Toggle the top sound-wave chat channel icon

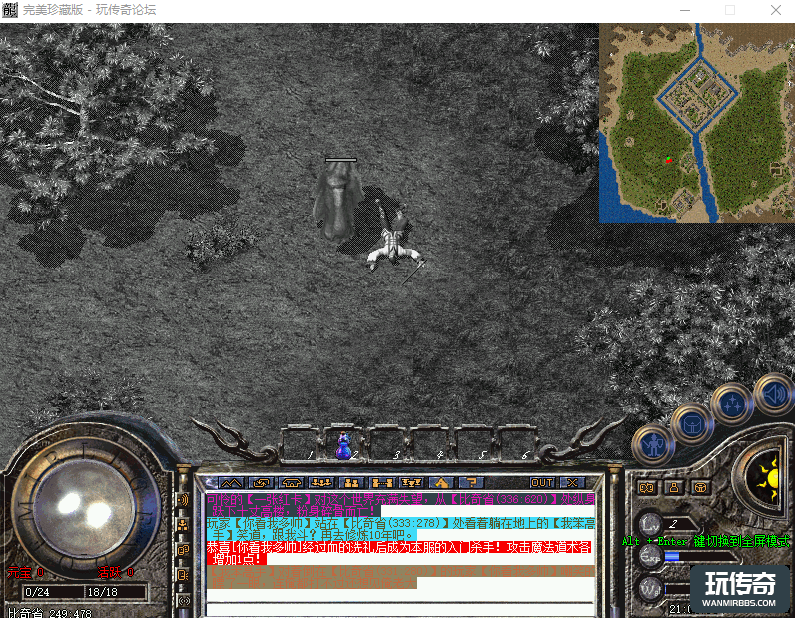pos(183,500)
